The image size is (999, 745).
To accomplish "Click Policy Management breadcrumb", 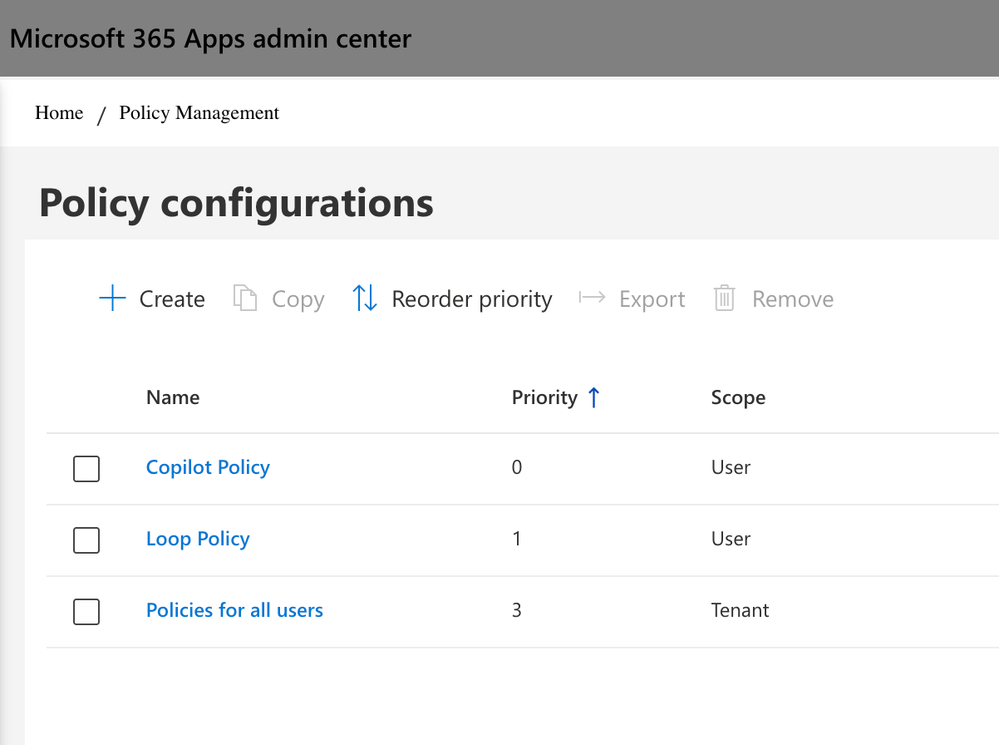I will coord(199,113).
